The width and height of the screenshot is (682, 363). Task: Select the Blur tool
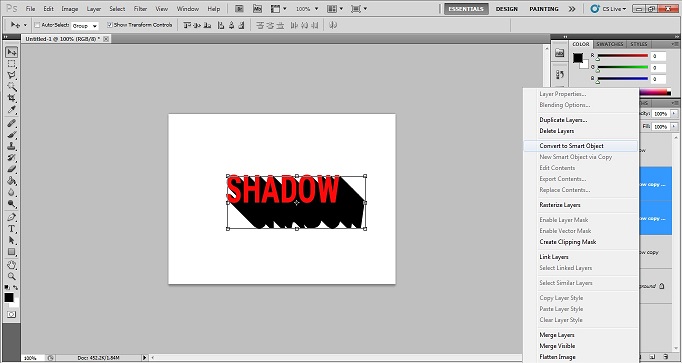[x=12, y=192]
